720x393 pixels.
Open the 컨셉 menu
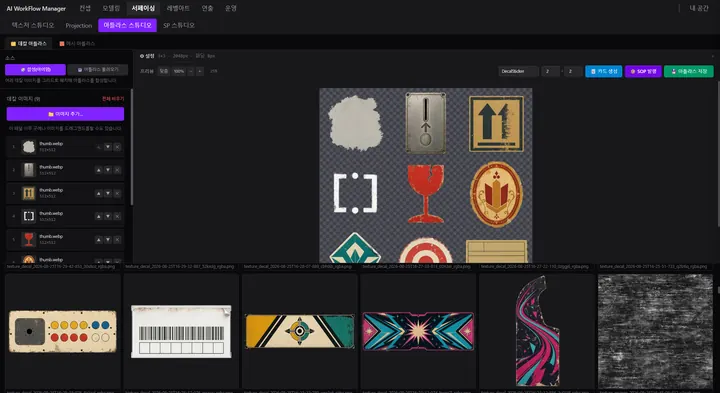(x=85, y=8)
